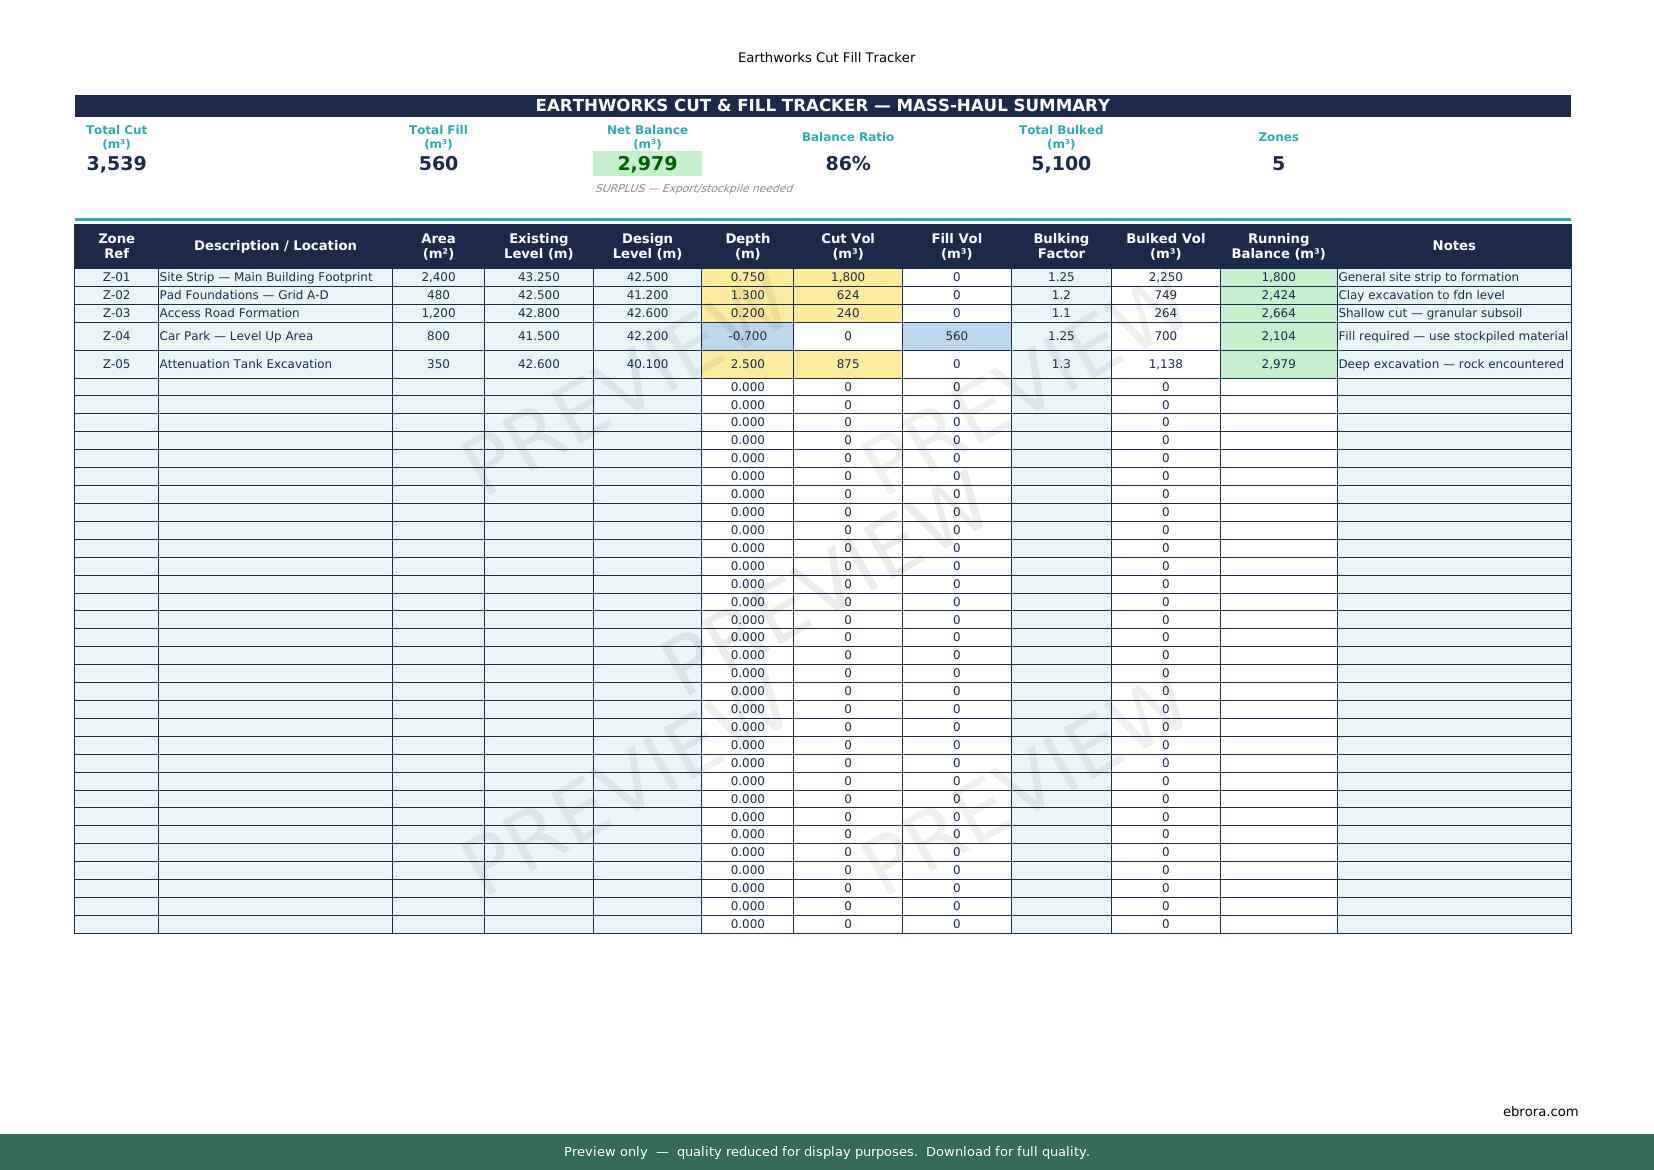Select the green Net Balance value 2,979
Image resolution: width=1654 pixels, height=1170 pixels.
647,164
